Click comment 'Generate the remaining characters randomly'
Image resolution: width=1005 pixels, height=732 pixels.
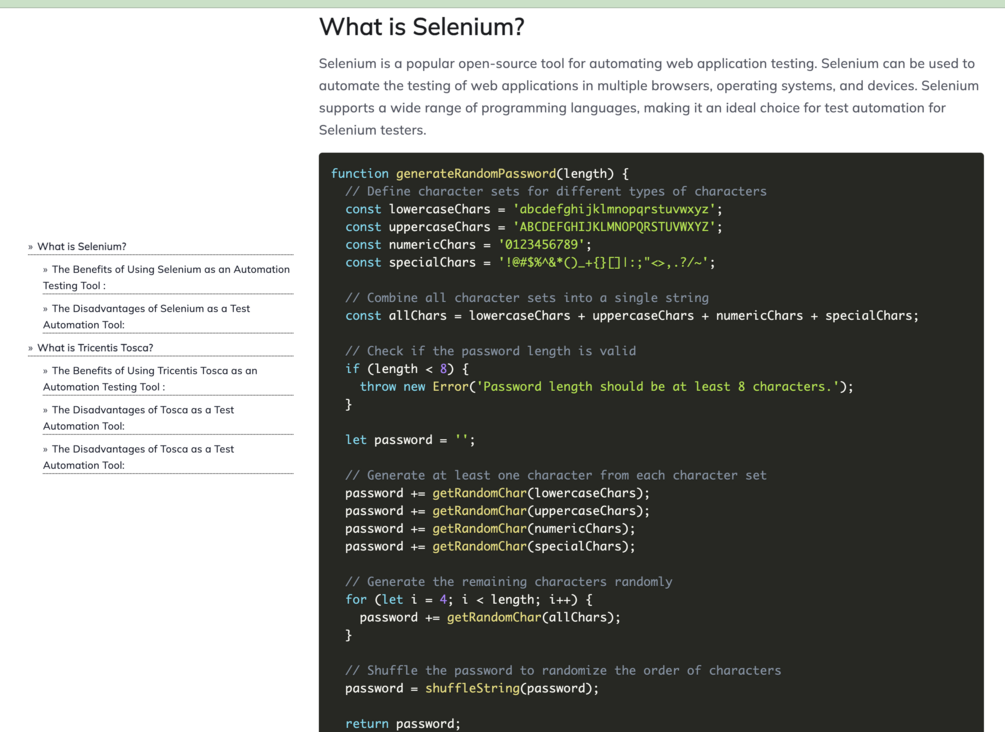(509, 581)
